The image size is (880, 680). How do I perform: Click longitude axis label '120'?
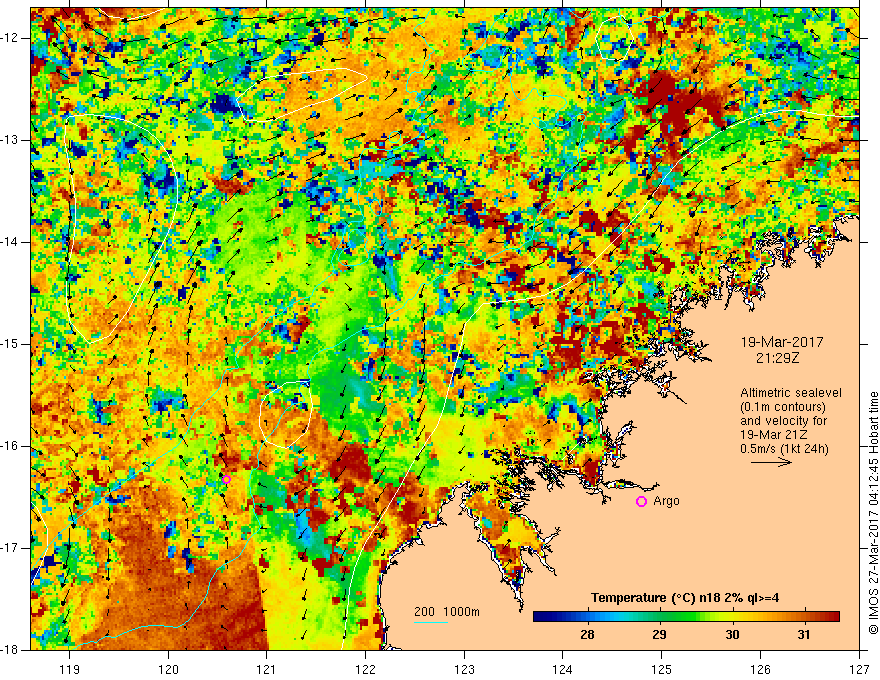(168, 669)
